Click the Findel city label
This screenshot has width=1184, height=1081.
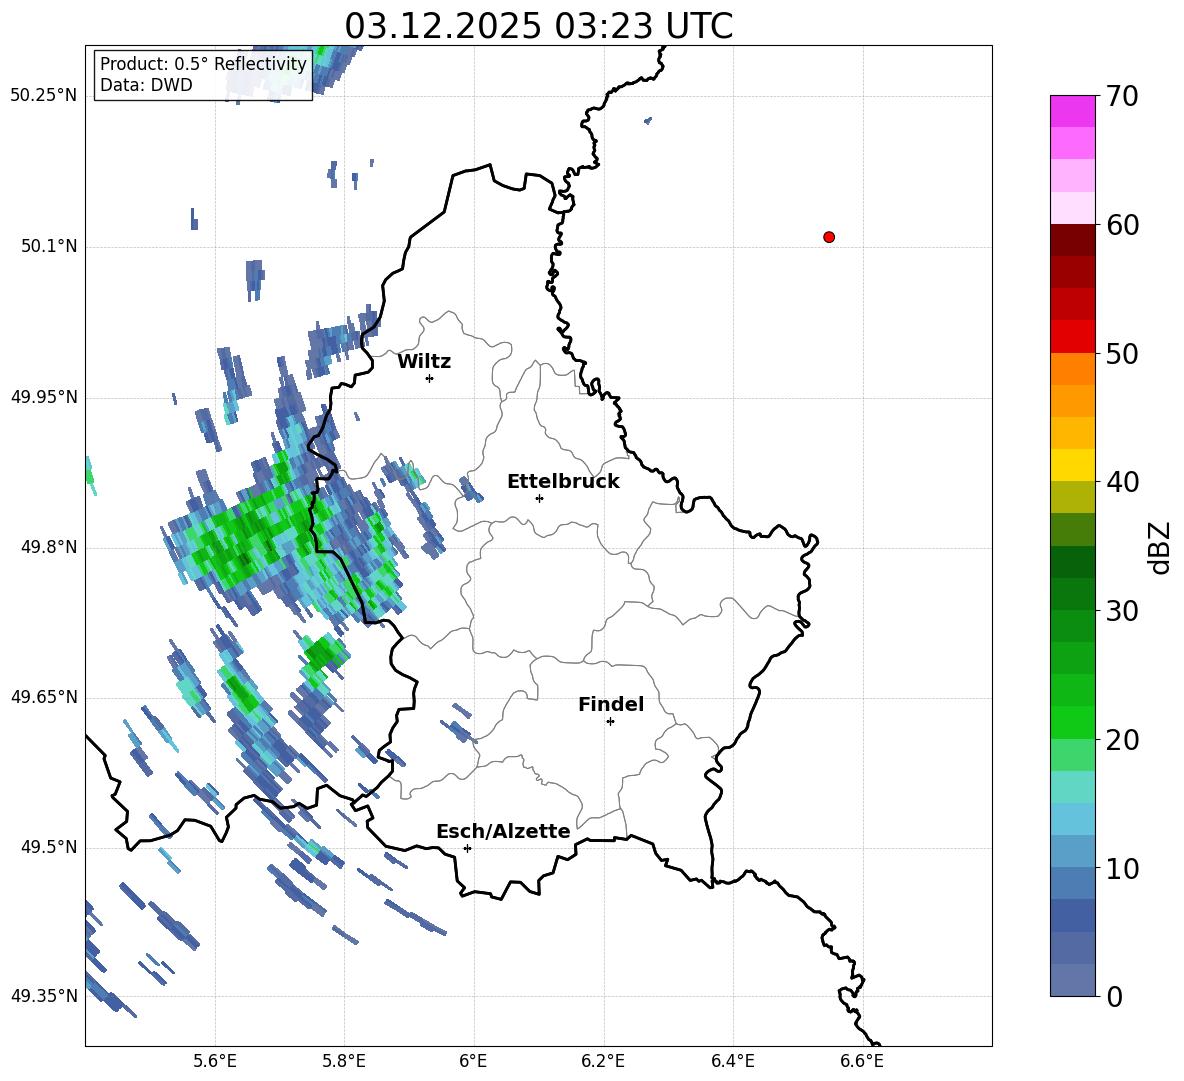611,704
